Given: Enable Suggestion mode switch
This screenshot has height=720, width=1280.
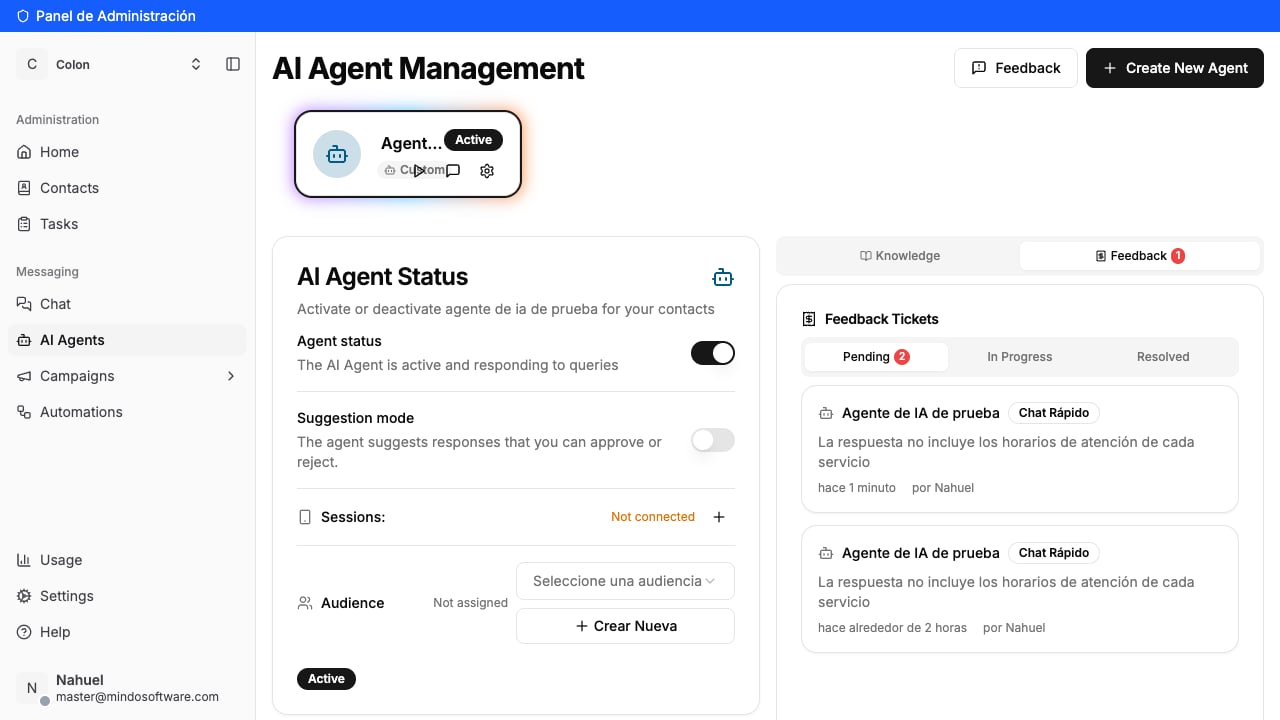Looking at the screenshot, I should pyautogui.click(x=713, y=440).
